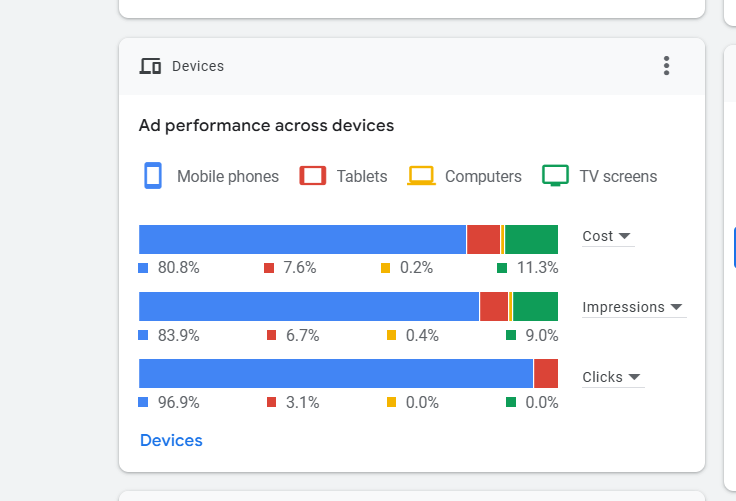Click blue mobile segment of Cost bar
Image resolution: width=736 pixels, height=501 pixels.
(302, 240)
